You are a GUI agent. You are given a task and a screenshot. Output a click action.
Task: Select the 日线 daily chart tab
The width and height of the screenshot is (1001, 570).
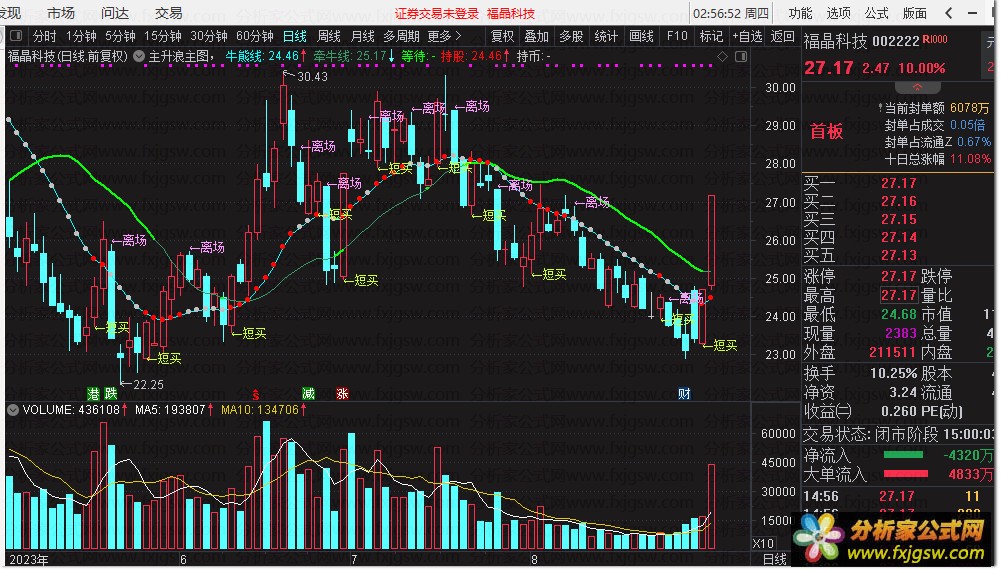pos(294,36)
